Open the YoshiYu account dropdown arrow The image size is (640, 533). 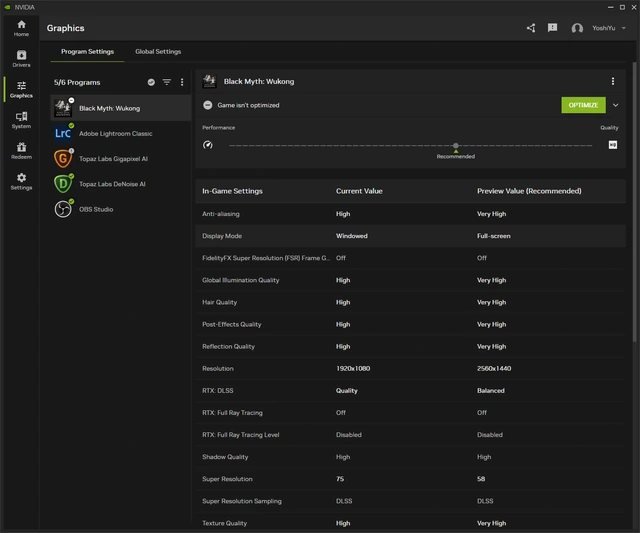click(624, 28)
